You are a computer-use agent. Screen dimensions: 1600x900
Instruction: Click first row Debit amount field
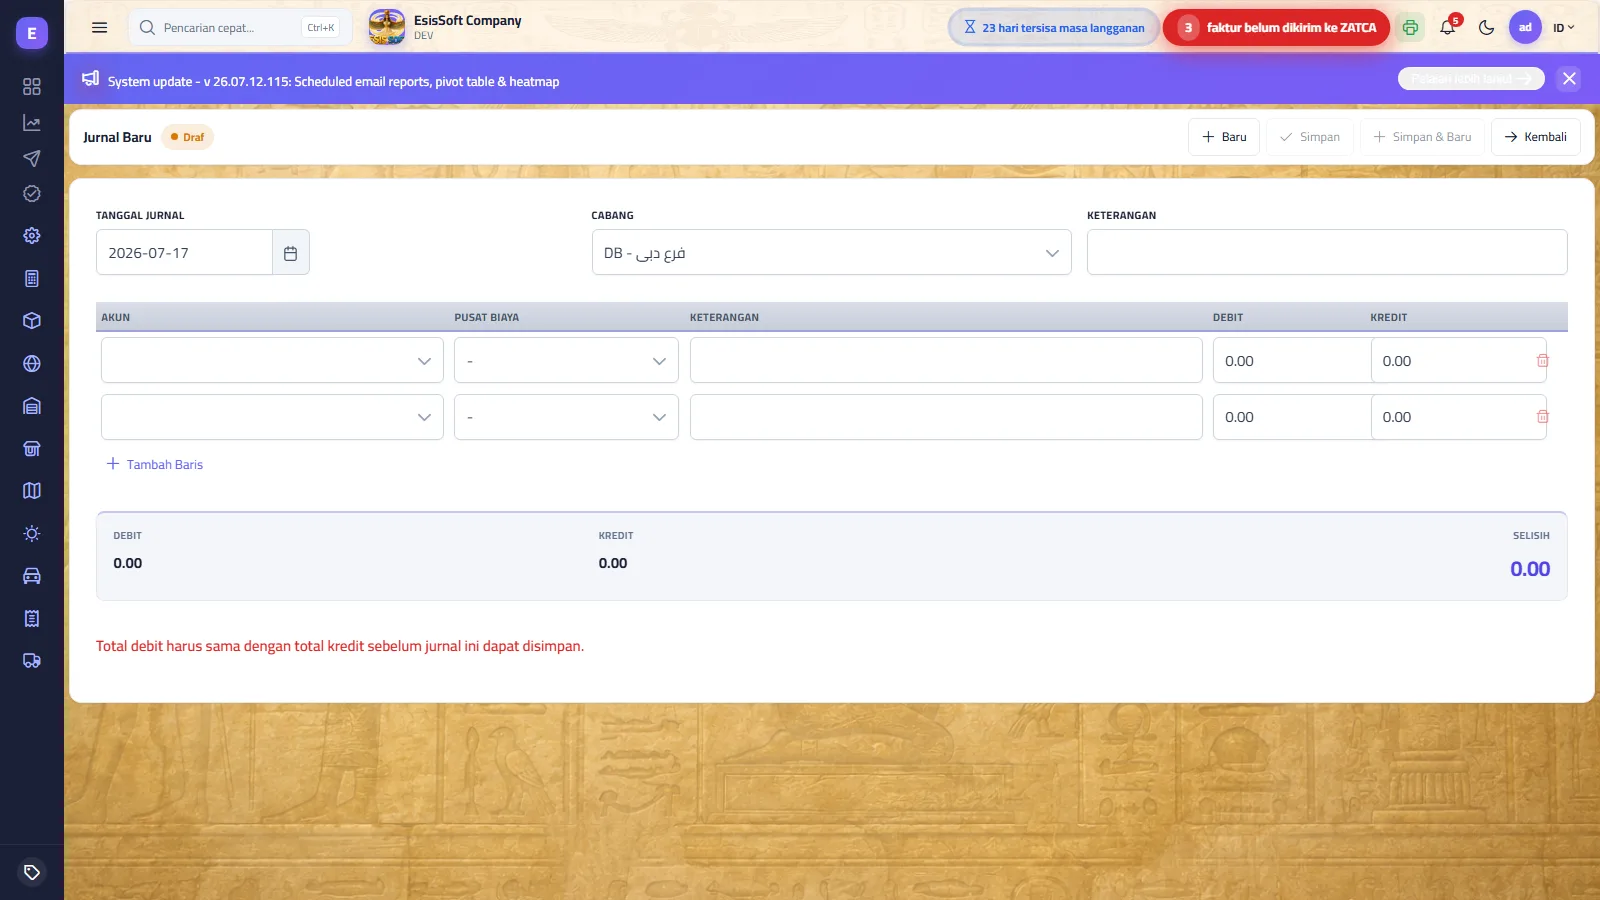click(x=1291, y=360)
